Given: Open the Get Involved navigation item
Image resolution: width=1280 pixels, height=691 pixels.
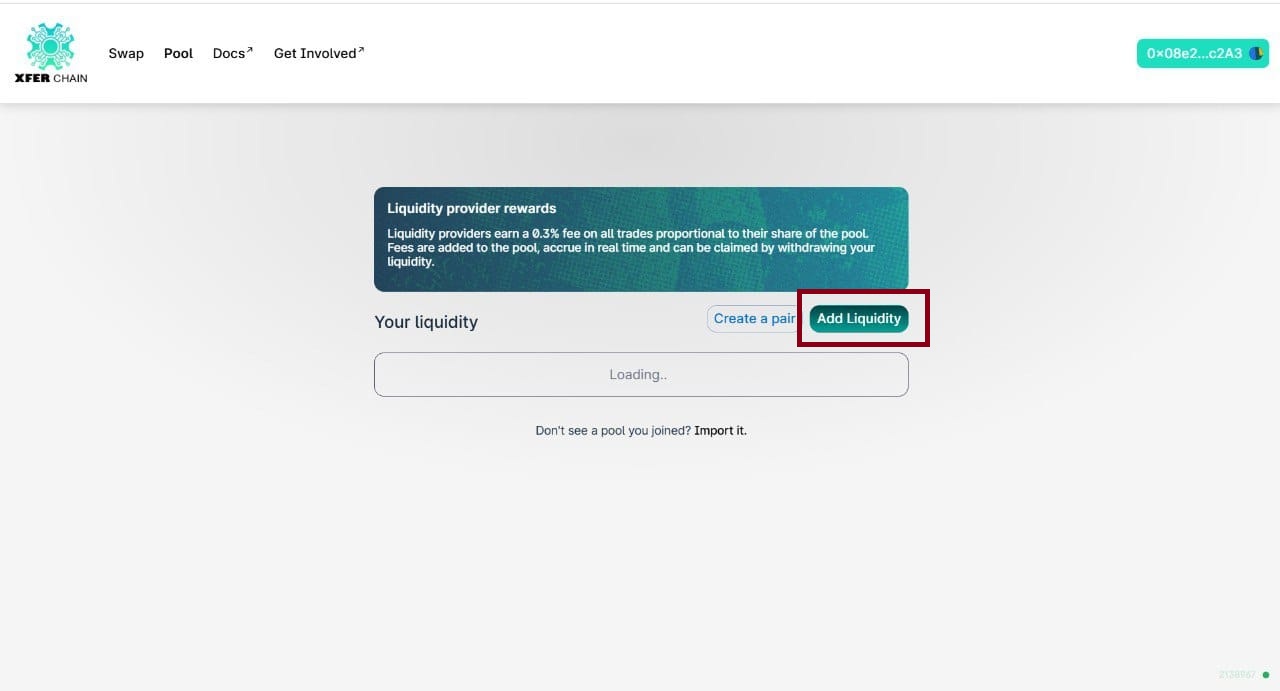Looking at the screenshot, I should tap(313, 53).
